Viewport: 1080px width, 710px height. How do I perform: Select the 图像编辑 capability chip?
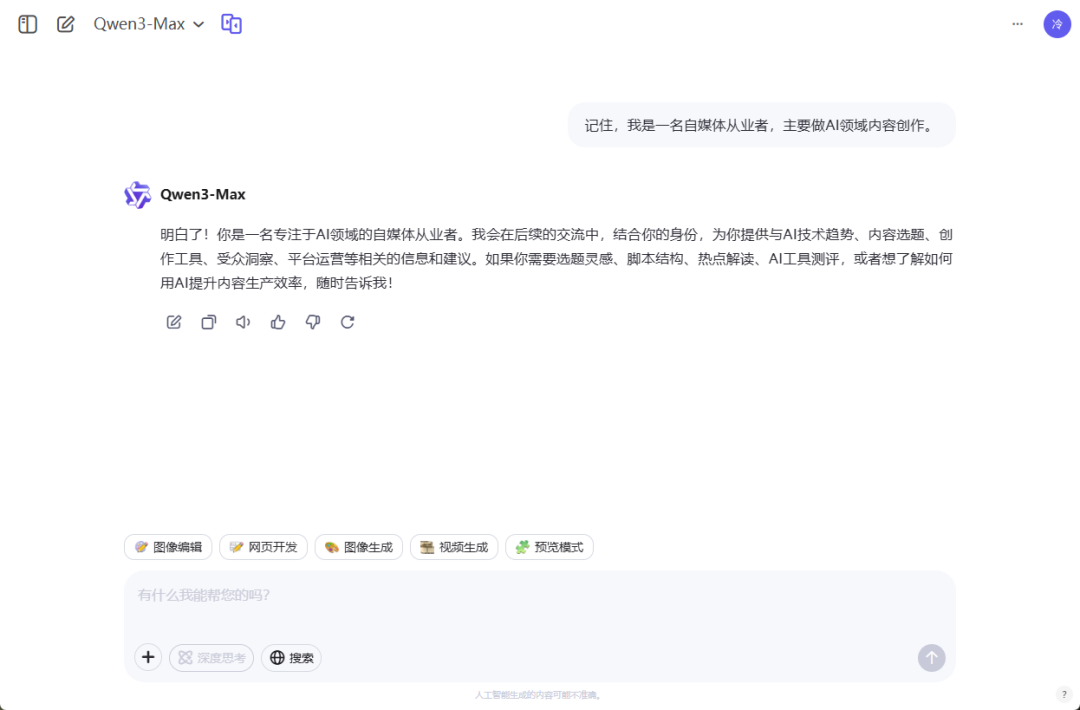[x=167, y=547]
